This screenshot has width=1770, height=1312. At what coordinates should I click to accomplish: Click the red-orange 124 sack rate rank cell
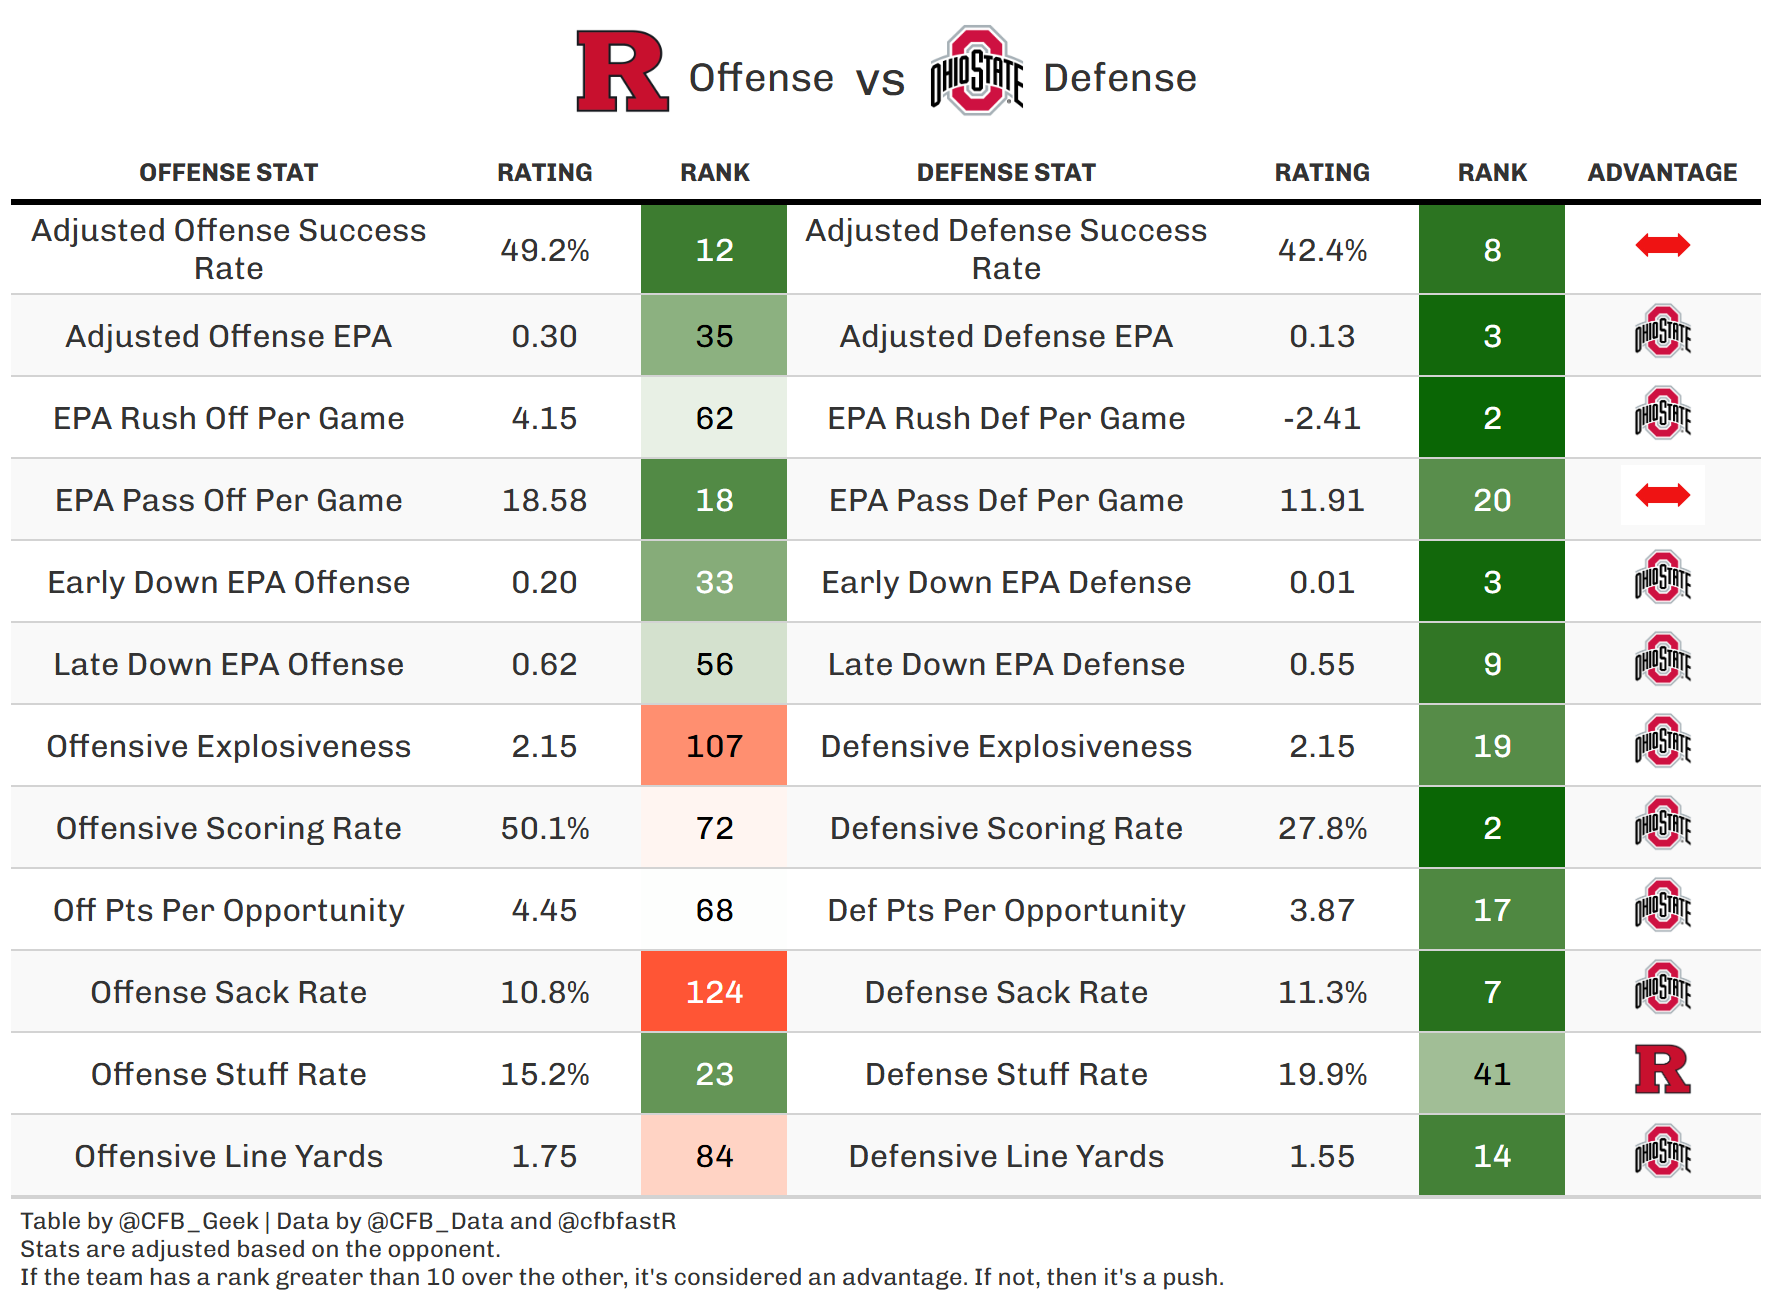(x=714, y=992)
